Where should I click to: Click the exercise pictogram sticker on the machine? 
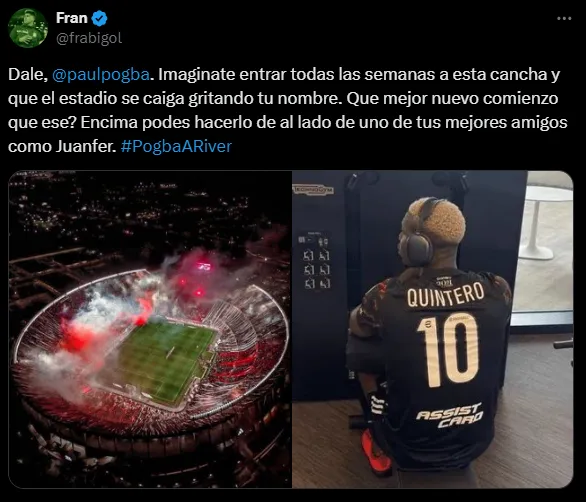coord(315,261)
